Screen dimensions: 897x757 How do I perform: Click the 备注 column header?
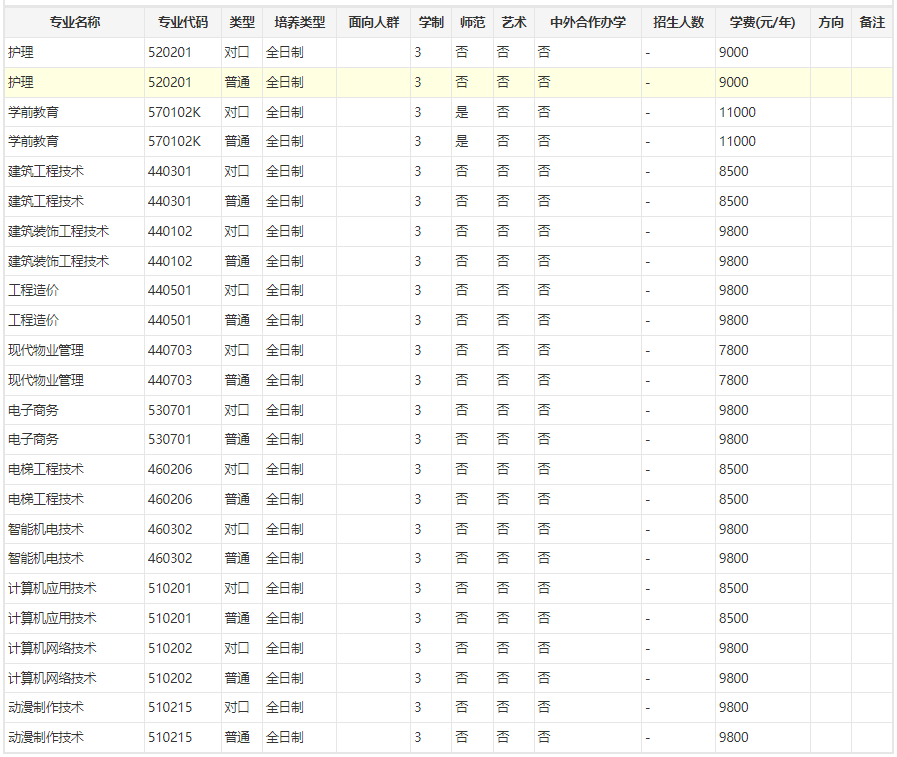click(x=872, y=22)
